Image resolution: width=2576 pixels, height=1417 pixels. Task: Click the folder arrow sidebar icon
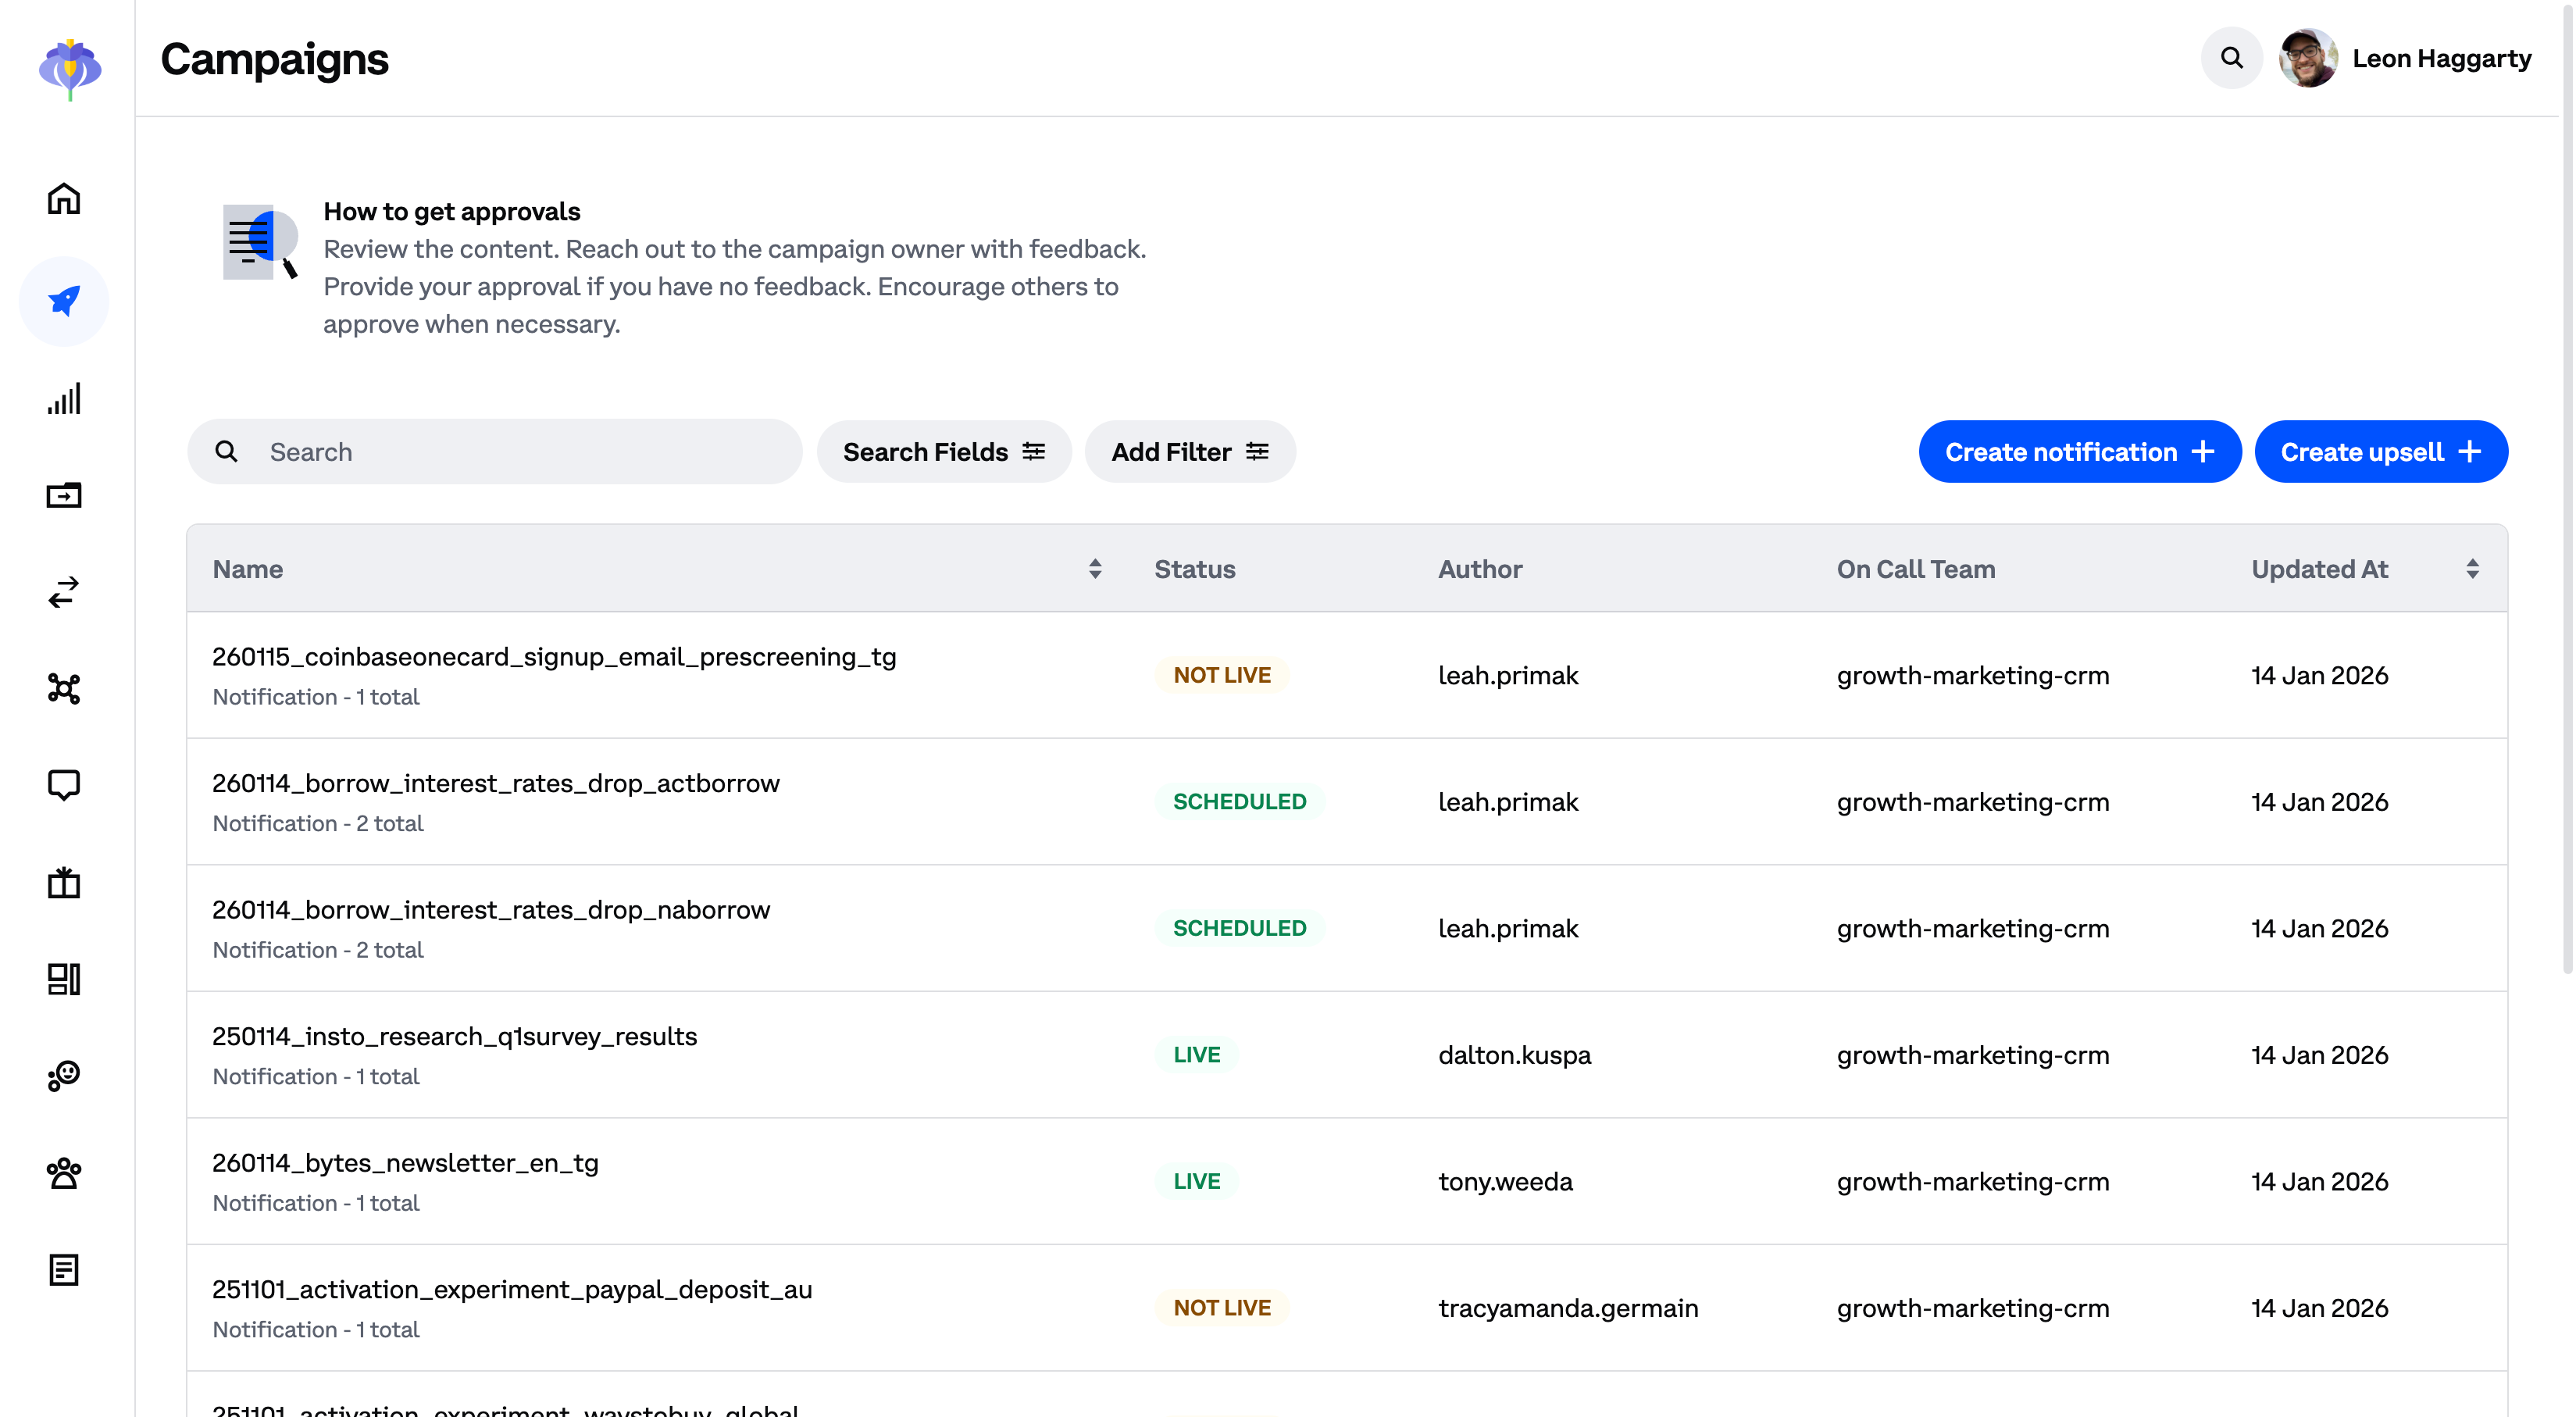(64, 495)
